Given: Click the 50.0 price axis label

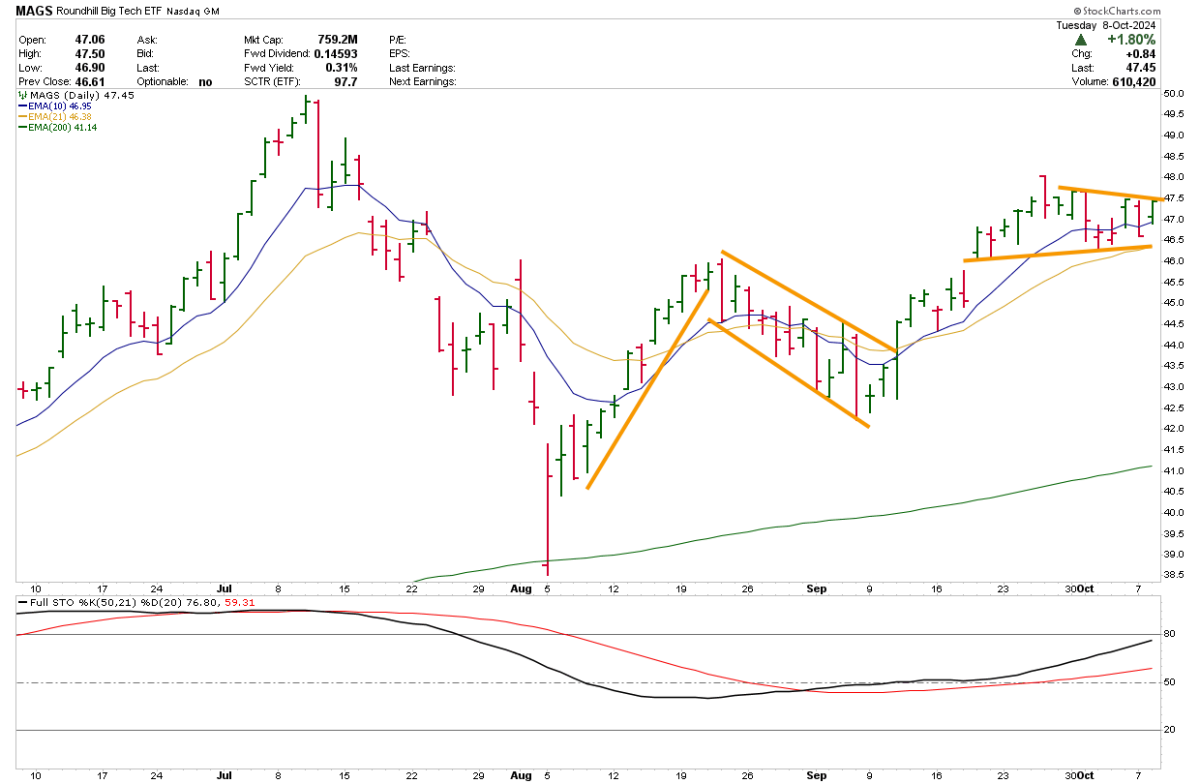Looking at the screenshot, I should coord(1173,93).
